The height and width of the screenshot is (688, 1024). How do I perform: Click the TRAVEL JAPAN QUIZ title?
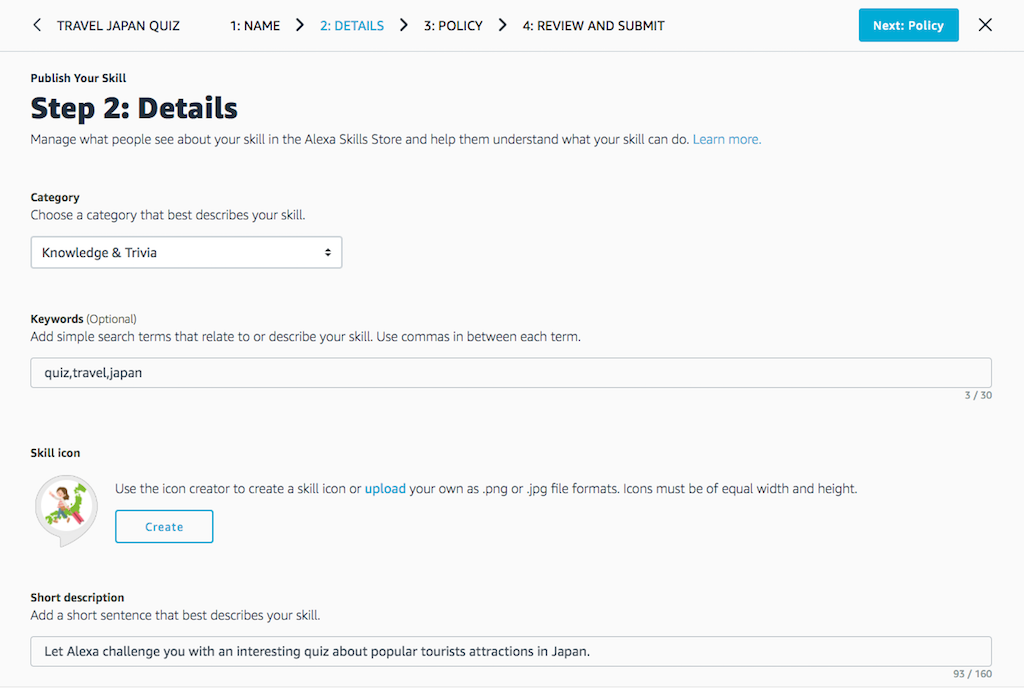pyautogui.click(x=118, y=25)
